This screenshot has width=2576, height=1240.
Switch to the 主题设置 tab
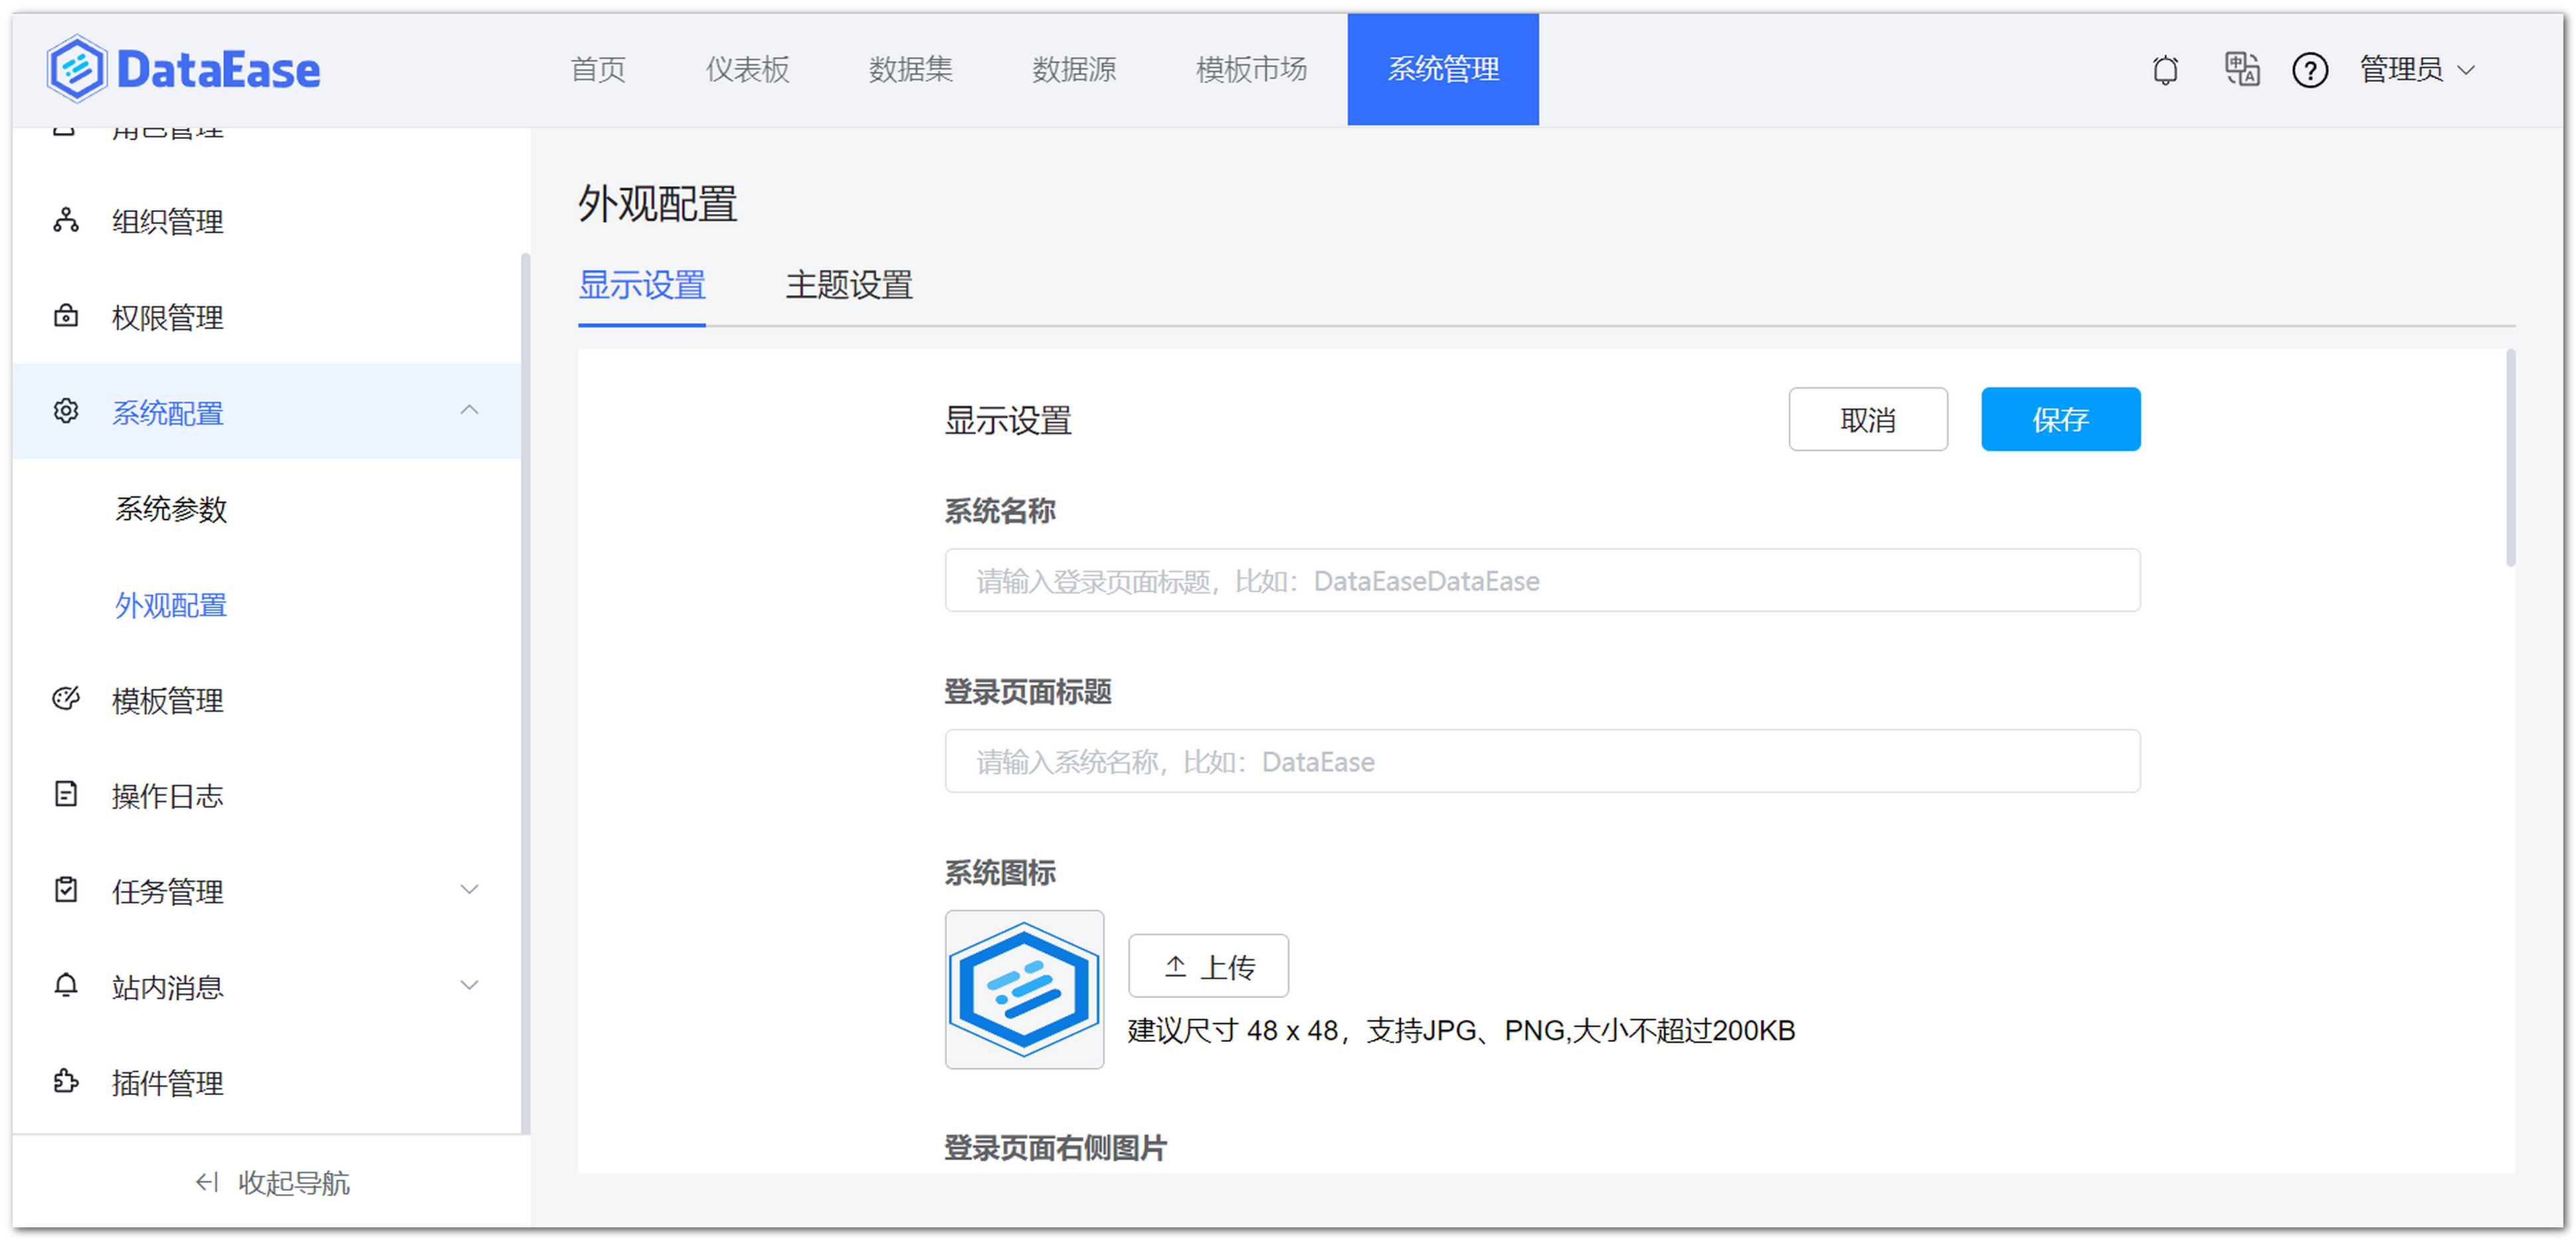point(849,286)
